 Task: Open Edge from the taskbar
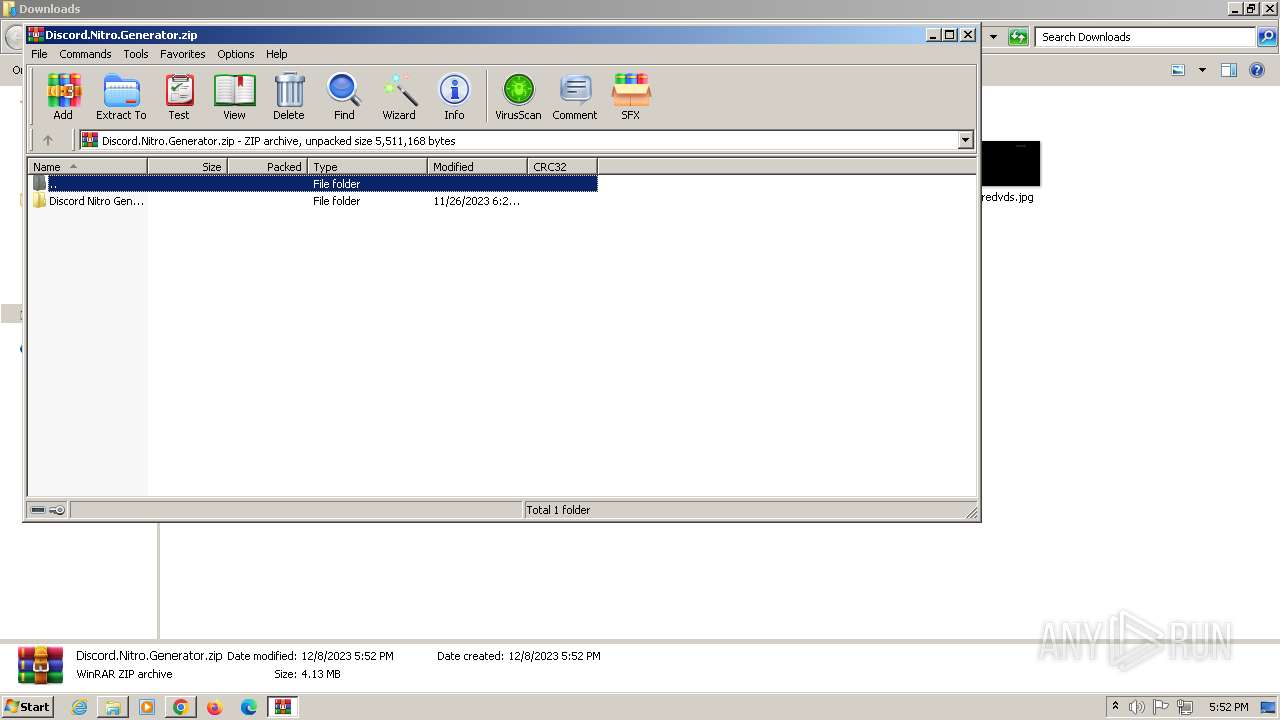[x=249, y=707]
